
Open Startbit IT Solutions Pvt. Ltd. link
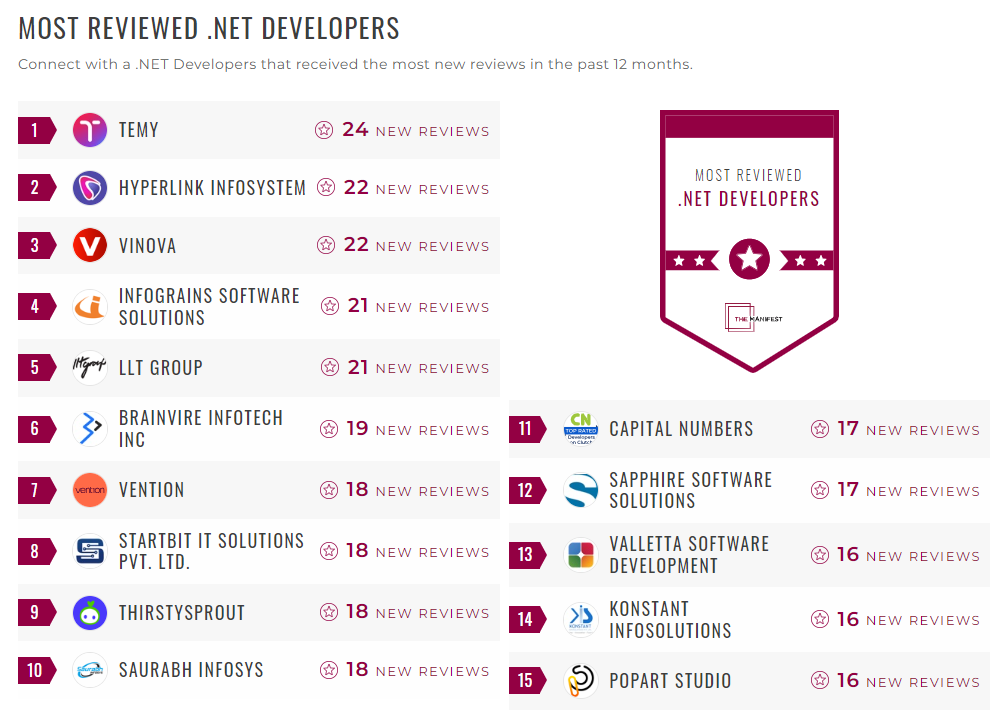211,551
